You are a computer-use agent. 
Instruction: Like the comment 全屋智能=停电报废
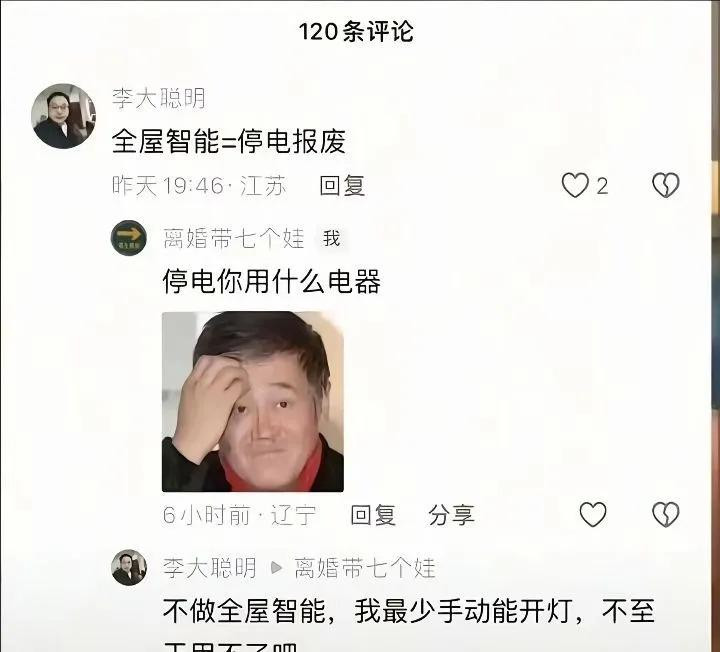pos(575,185)
